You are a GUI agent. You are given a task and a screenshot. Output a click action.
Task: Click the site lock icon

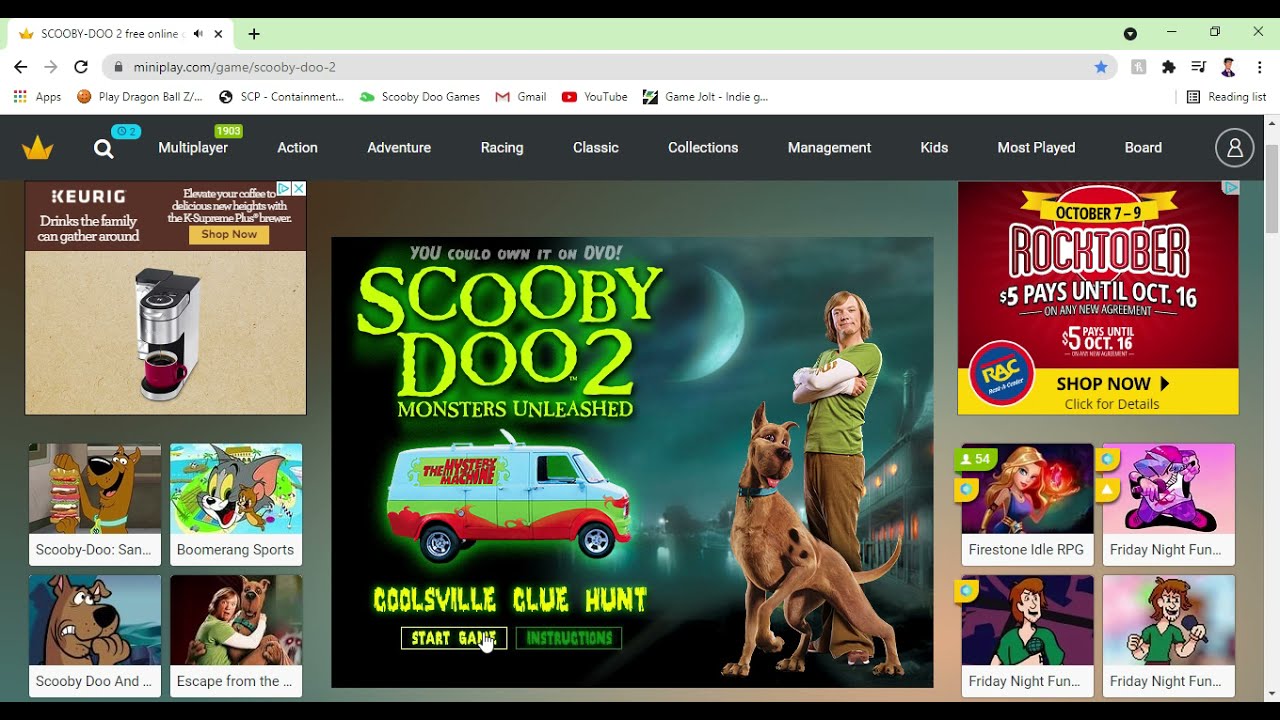click(x=118, y=67)
